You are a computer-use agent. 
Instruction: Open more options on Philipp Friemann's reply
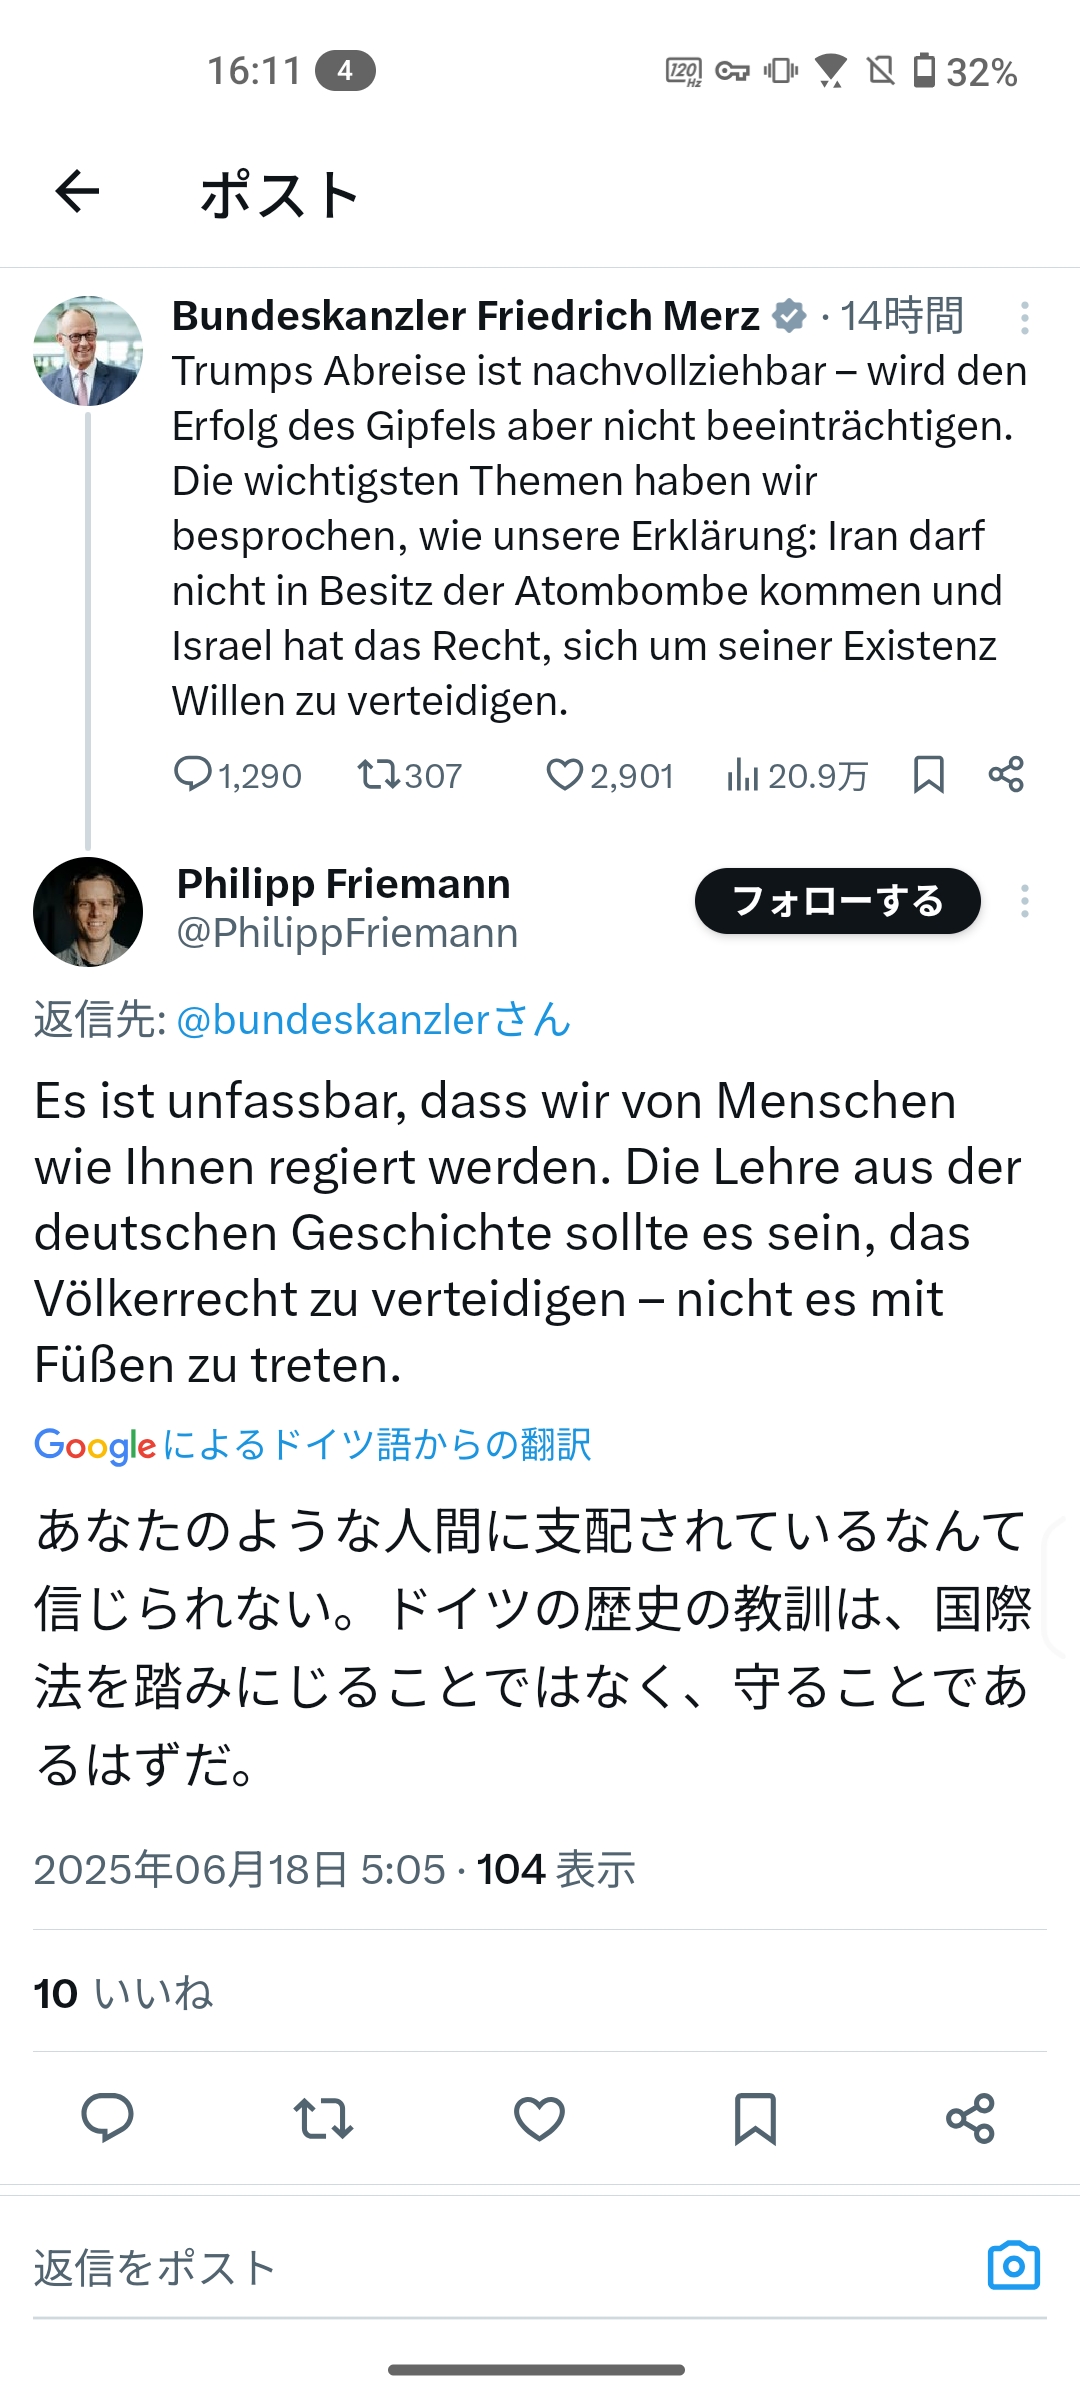click(1024, 901)
